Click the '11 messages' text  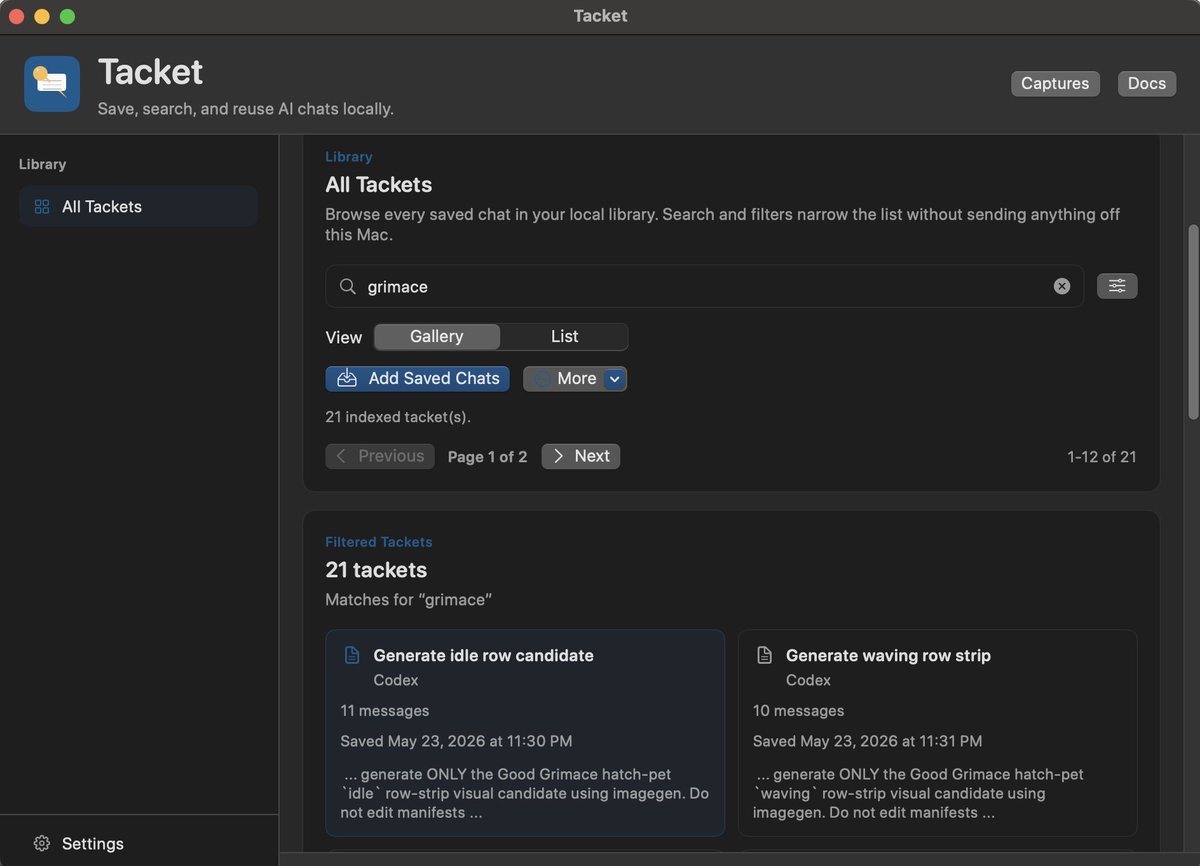pos(385,711)
